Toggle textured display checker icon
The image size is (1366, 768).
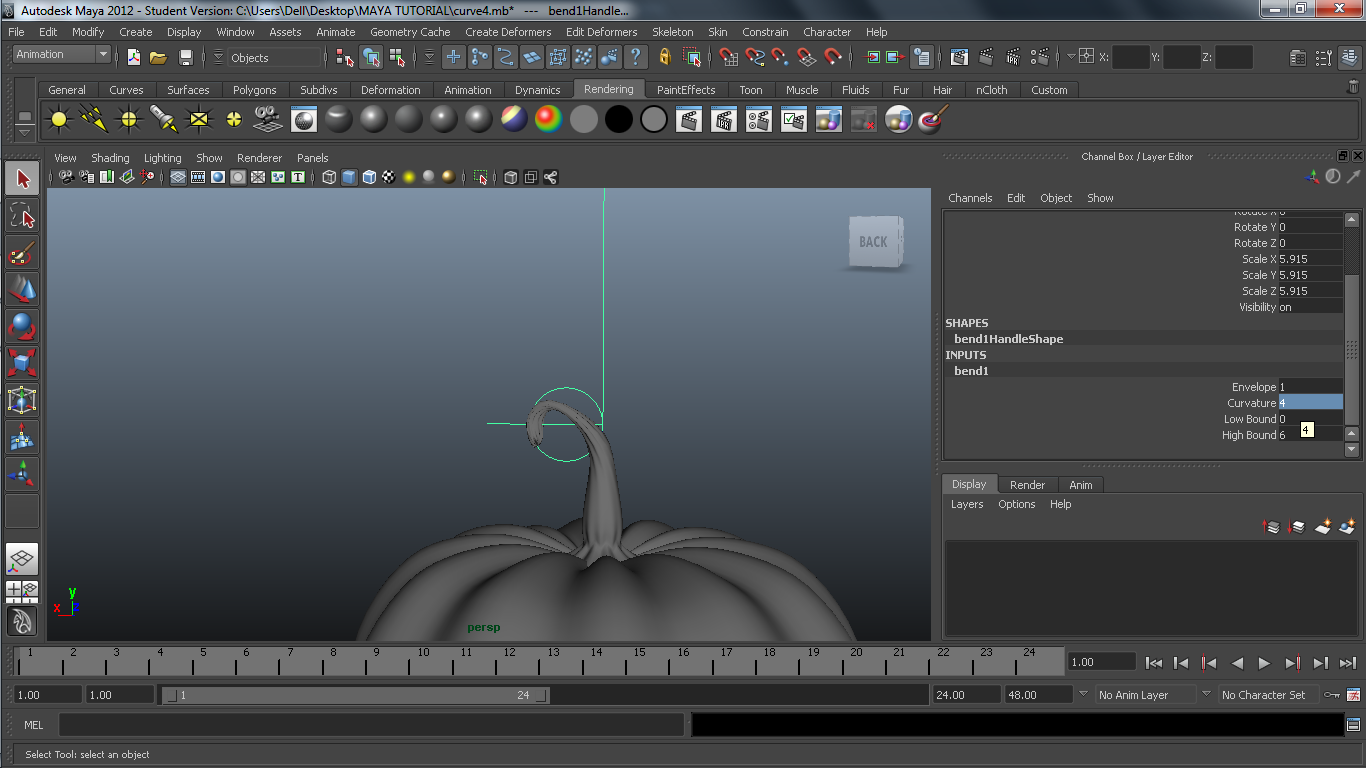pos(389,177)
